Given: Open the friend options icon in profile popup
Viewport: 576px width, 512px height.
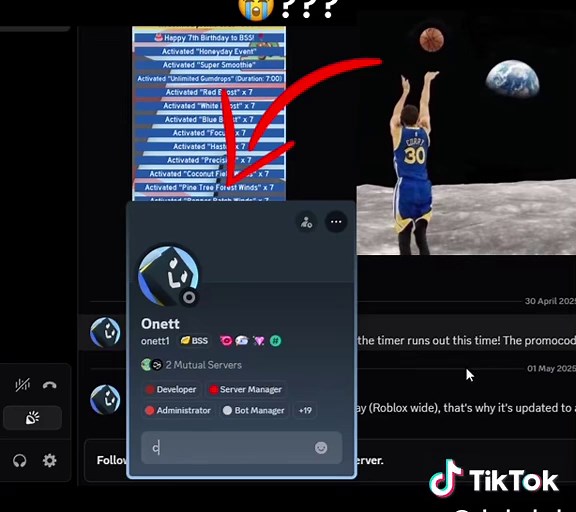Looking at the screenshot, I should coord(306,222).
